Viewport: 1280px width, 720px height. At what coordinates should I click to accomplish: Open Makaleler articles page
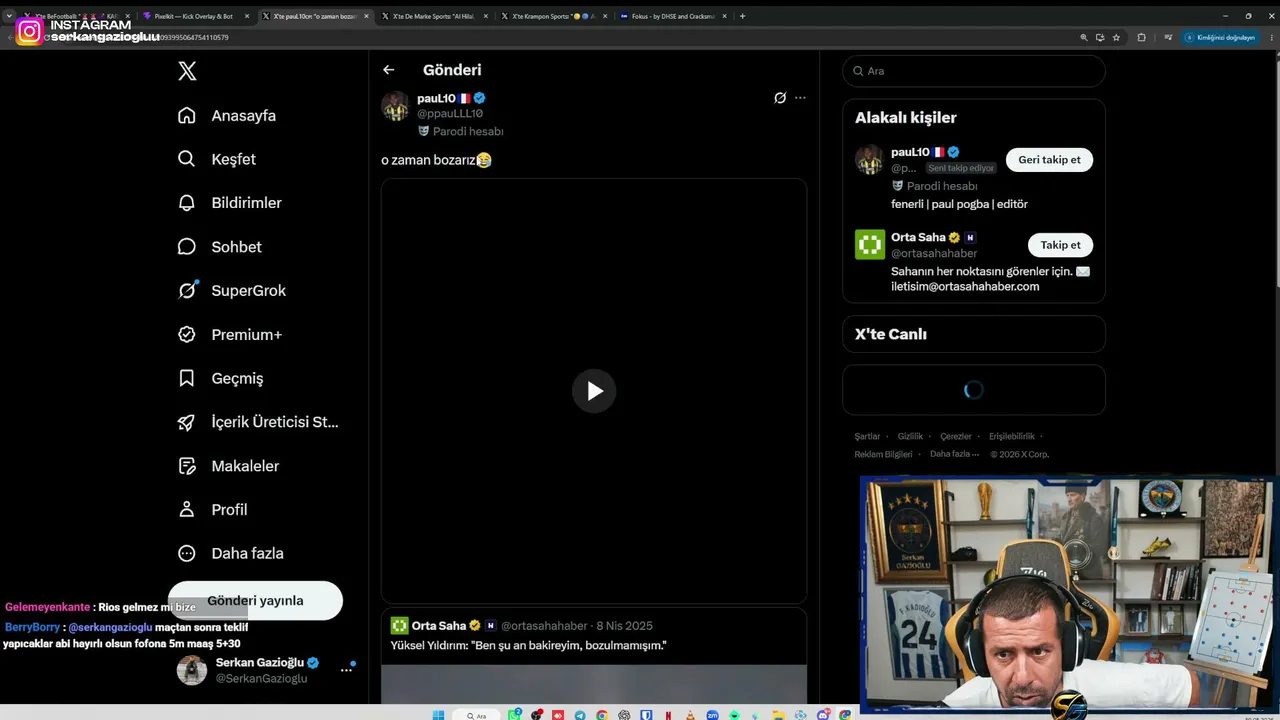[229, 466]
